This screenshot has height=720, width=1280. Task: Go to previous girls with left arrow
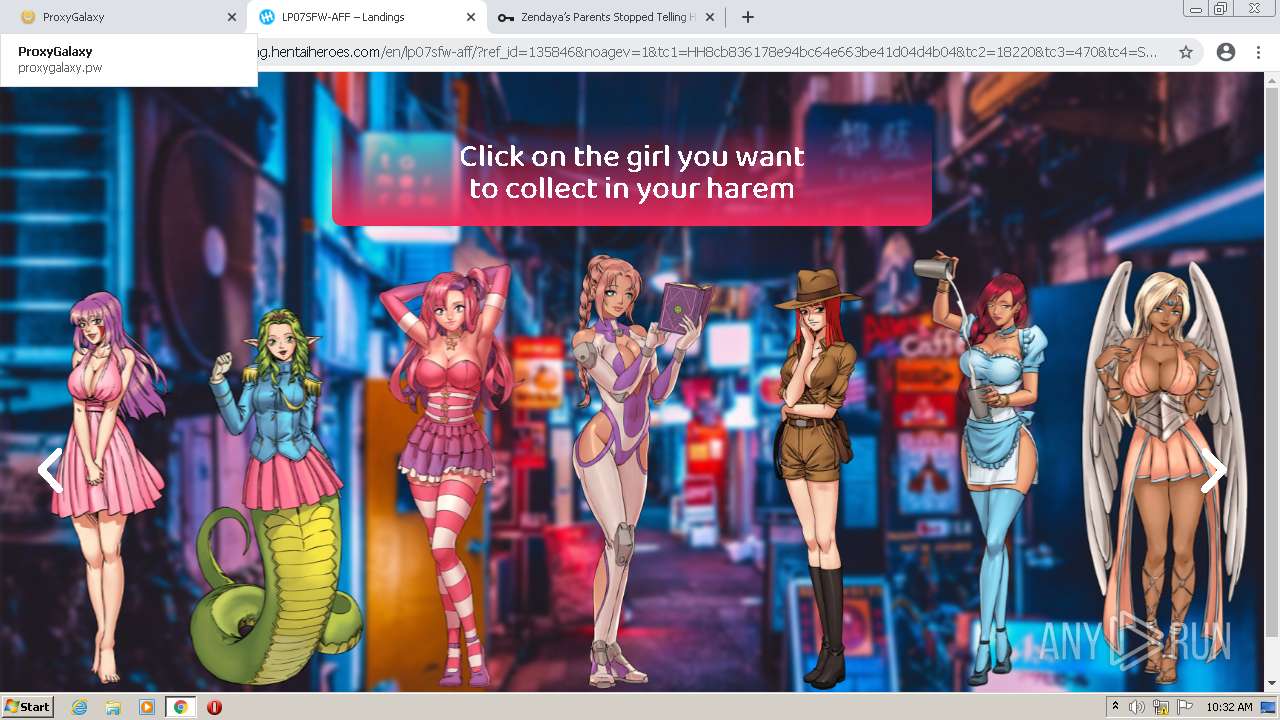(50, 470)
